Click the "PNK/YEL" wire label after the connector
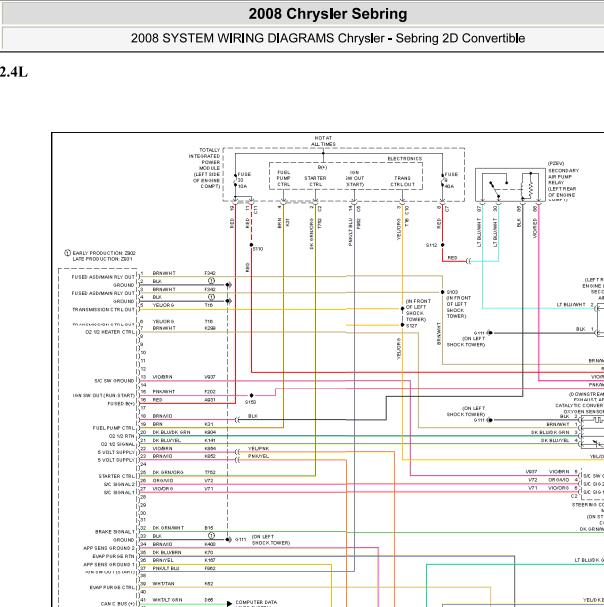The image size is (604, 607). [x=258, y=456]
